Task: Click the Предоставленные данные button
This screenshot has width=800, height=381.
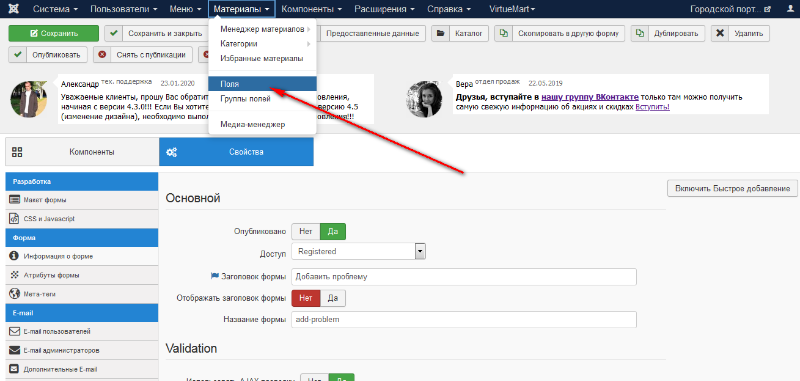Action: coord(372,33)
